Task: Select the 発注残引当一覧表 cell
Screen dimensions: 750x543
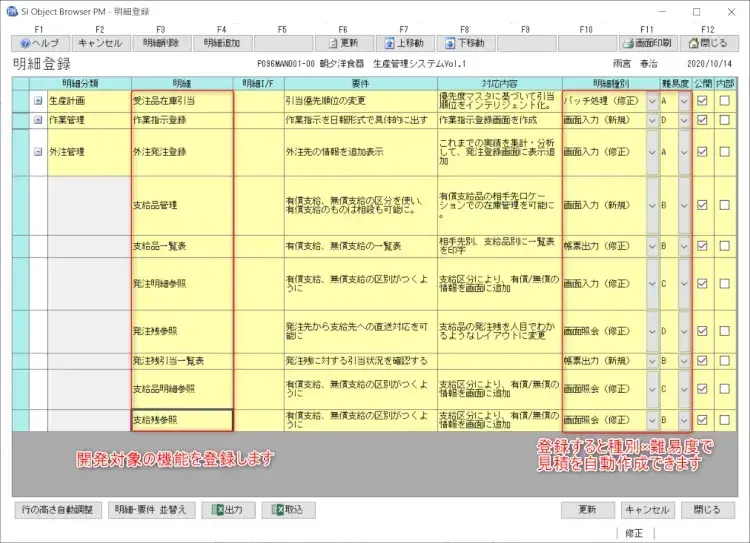Action: (x=182, y=361)
